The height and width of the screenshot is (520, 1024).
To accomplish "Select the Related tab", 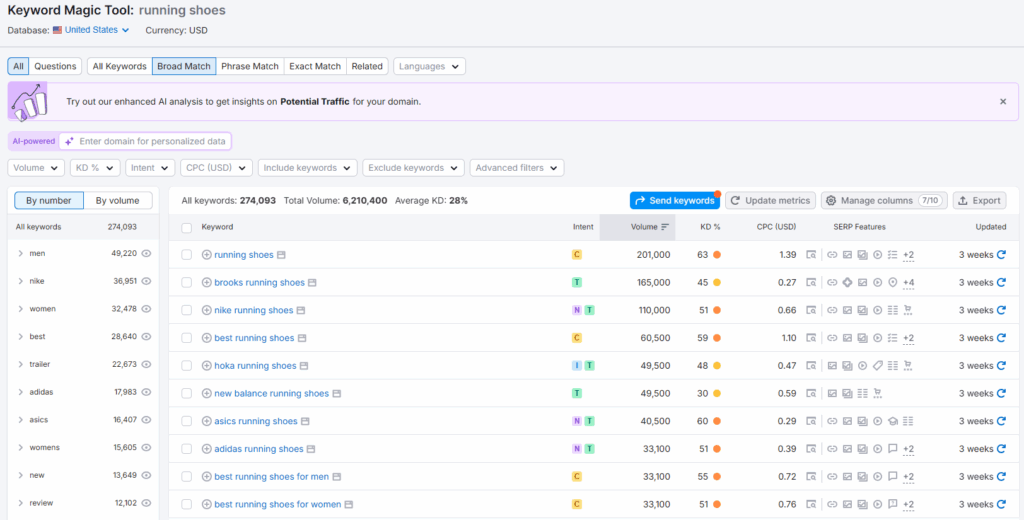I will (x=367, y=66).
